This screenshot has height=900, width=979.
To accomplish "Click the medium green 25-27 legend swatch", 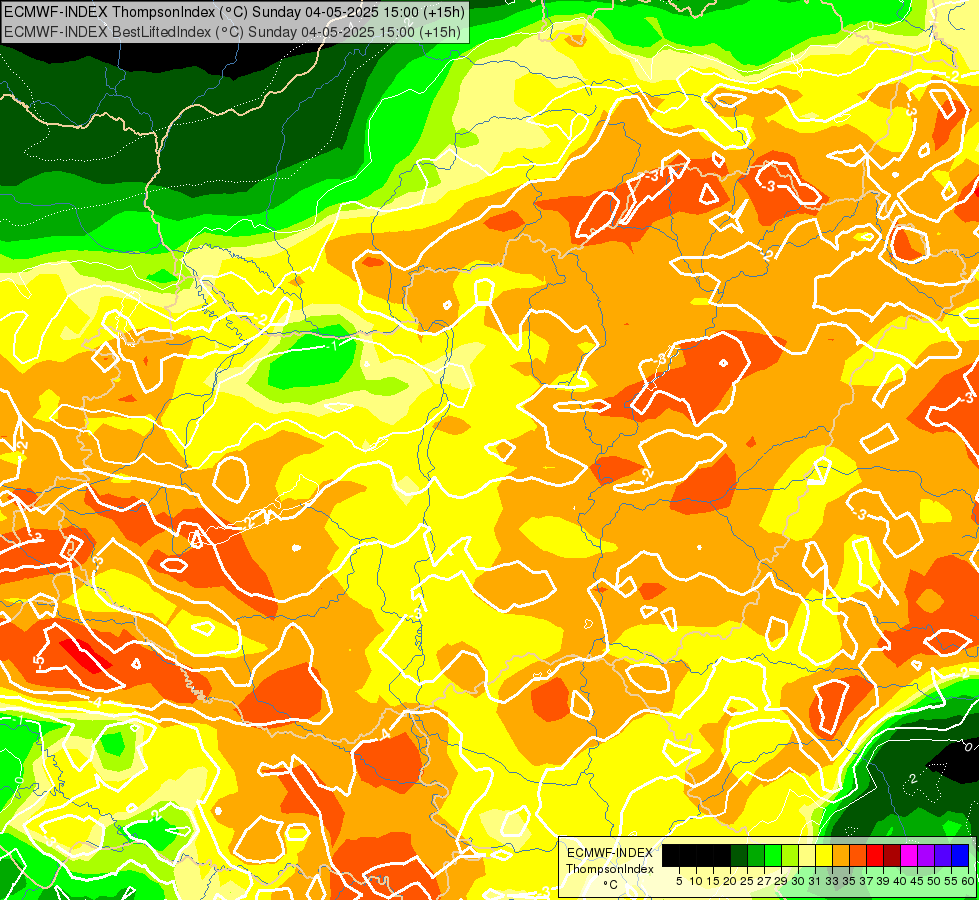I will (756, 855).
